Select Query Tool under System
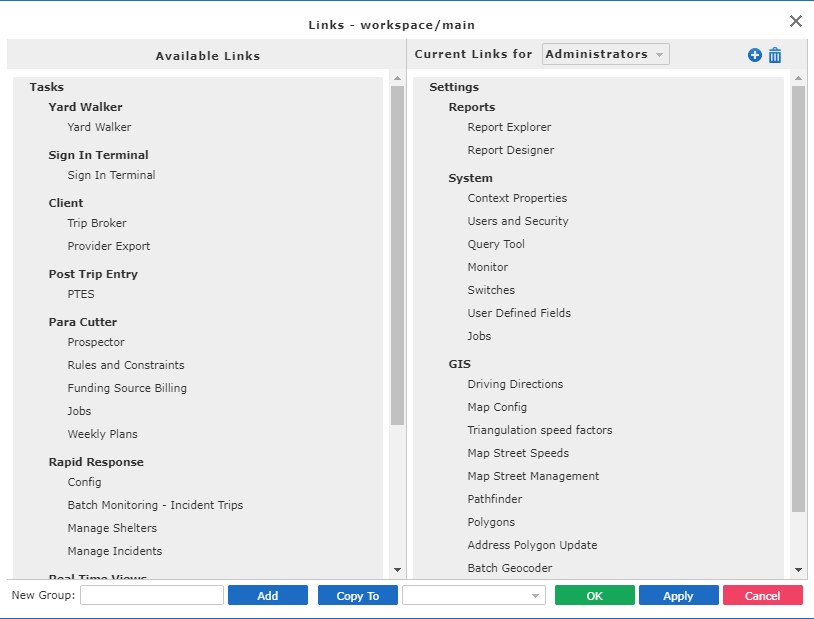Image resolution: width=814 pixels, height=619 pixels. 496,243
